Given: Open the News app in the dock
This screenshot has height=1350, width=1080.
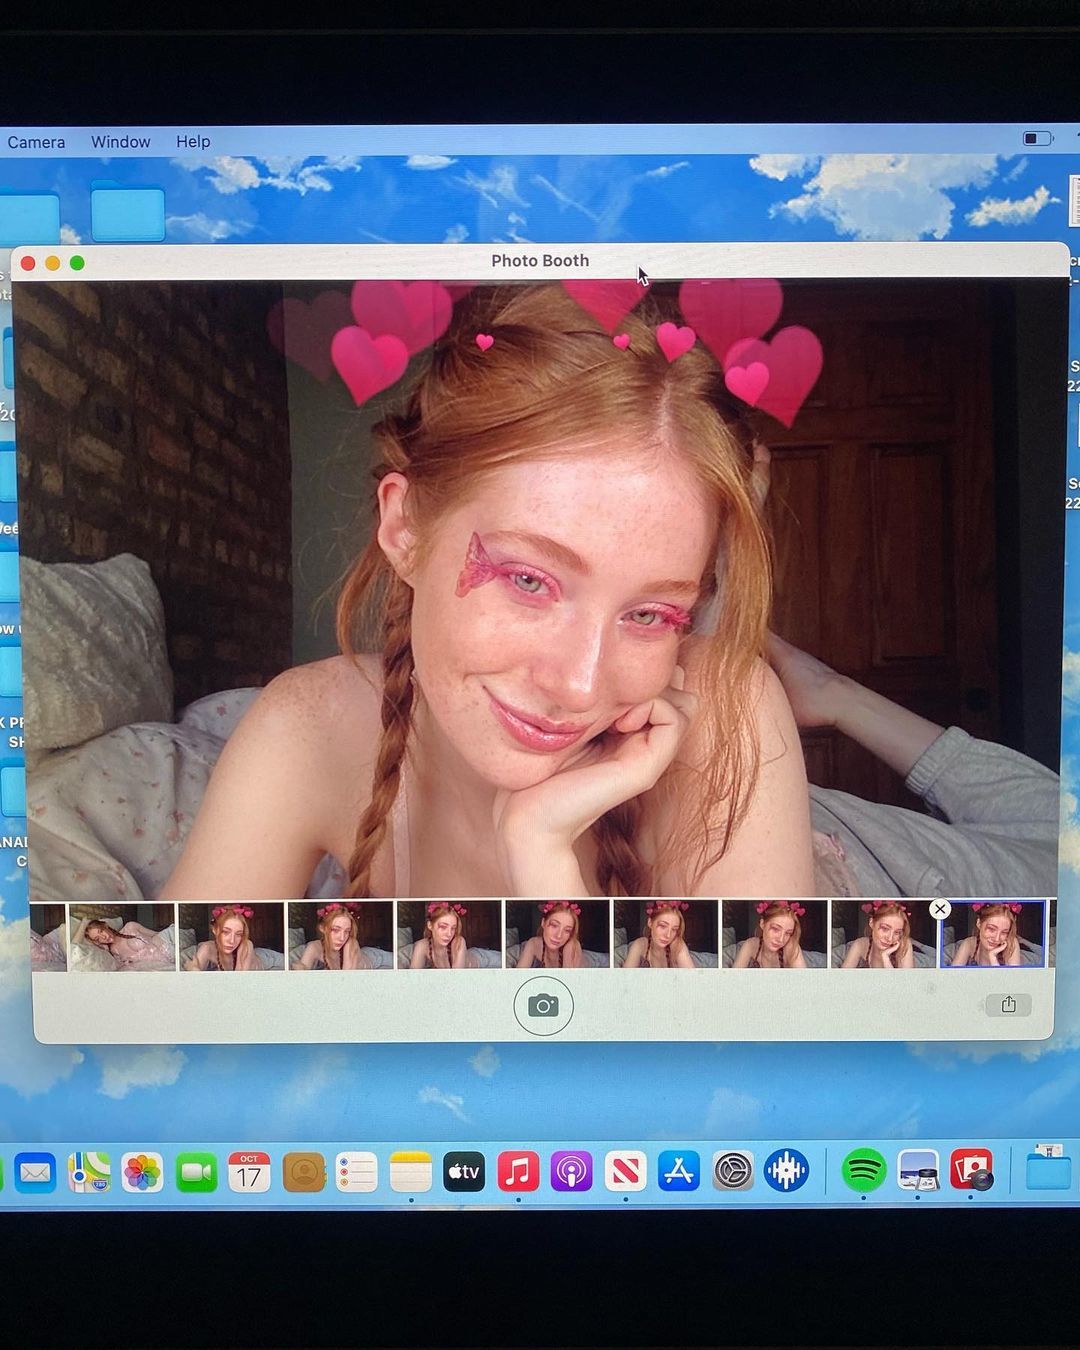Looking at the screenshot, I should click(x=625, y=1172).
